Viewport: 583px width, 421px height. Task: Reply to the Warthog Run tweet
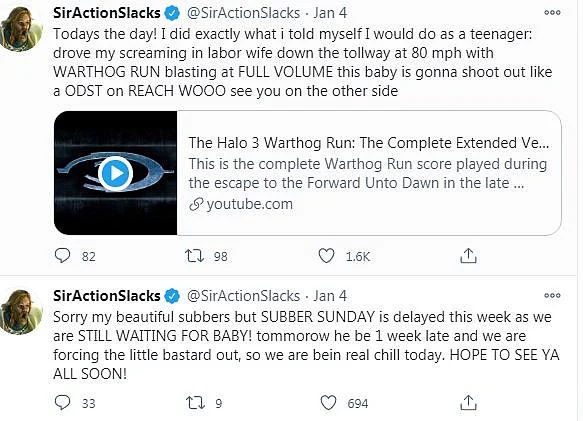click(x=62, y=256)
